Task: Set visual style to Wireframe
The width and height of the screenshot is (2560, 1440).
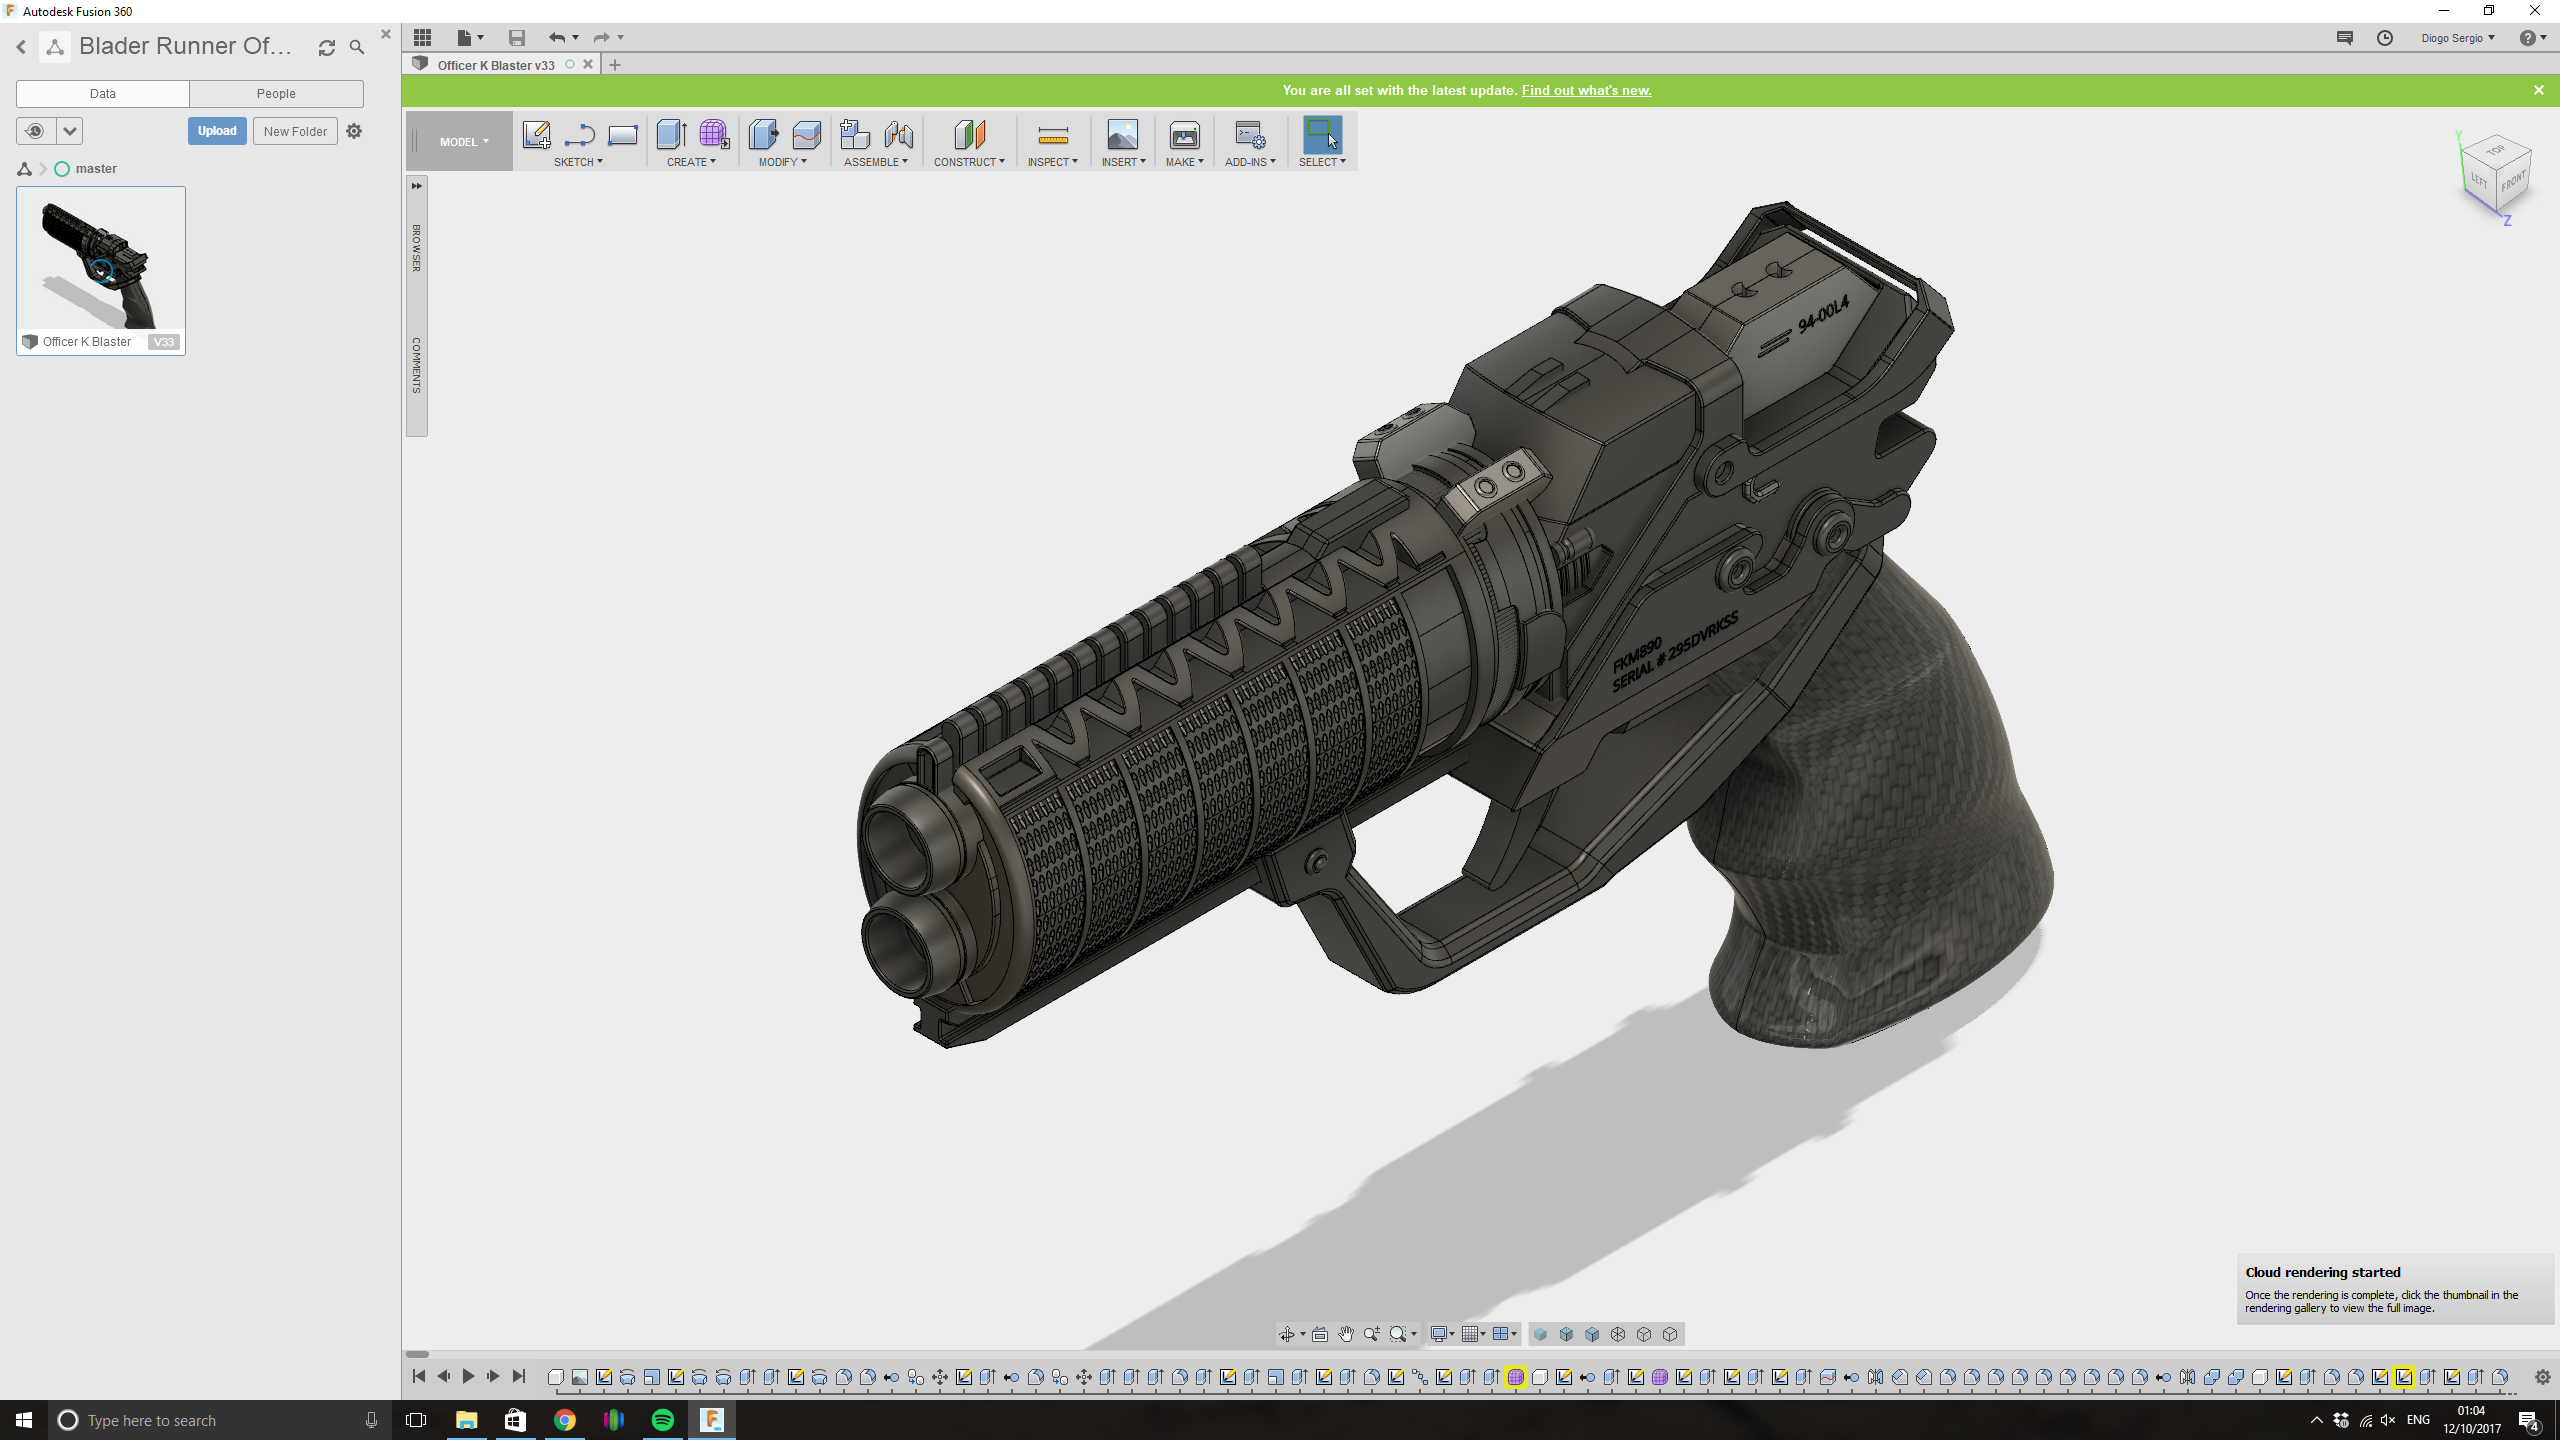Action: (x=1618, y=1334)
